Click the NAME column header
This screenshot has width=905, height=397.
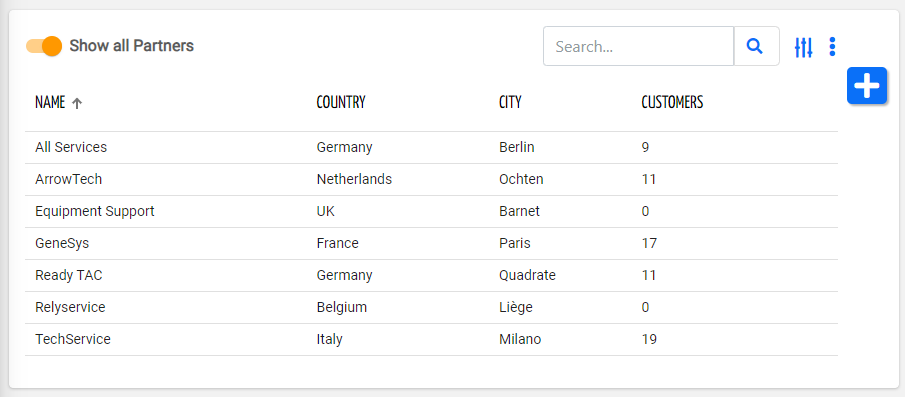pyautogui.click(x=50, y=103)
